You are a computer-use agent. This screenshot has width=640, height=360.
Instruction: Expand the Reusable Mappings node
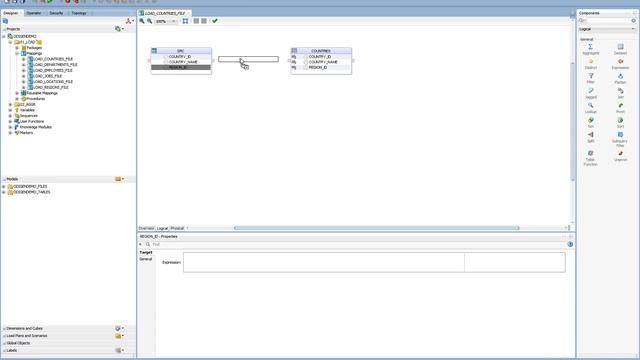click(17, 93)
